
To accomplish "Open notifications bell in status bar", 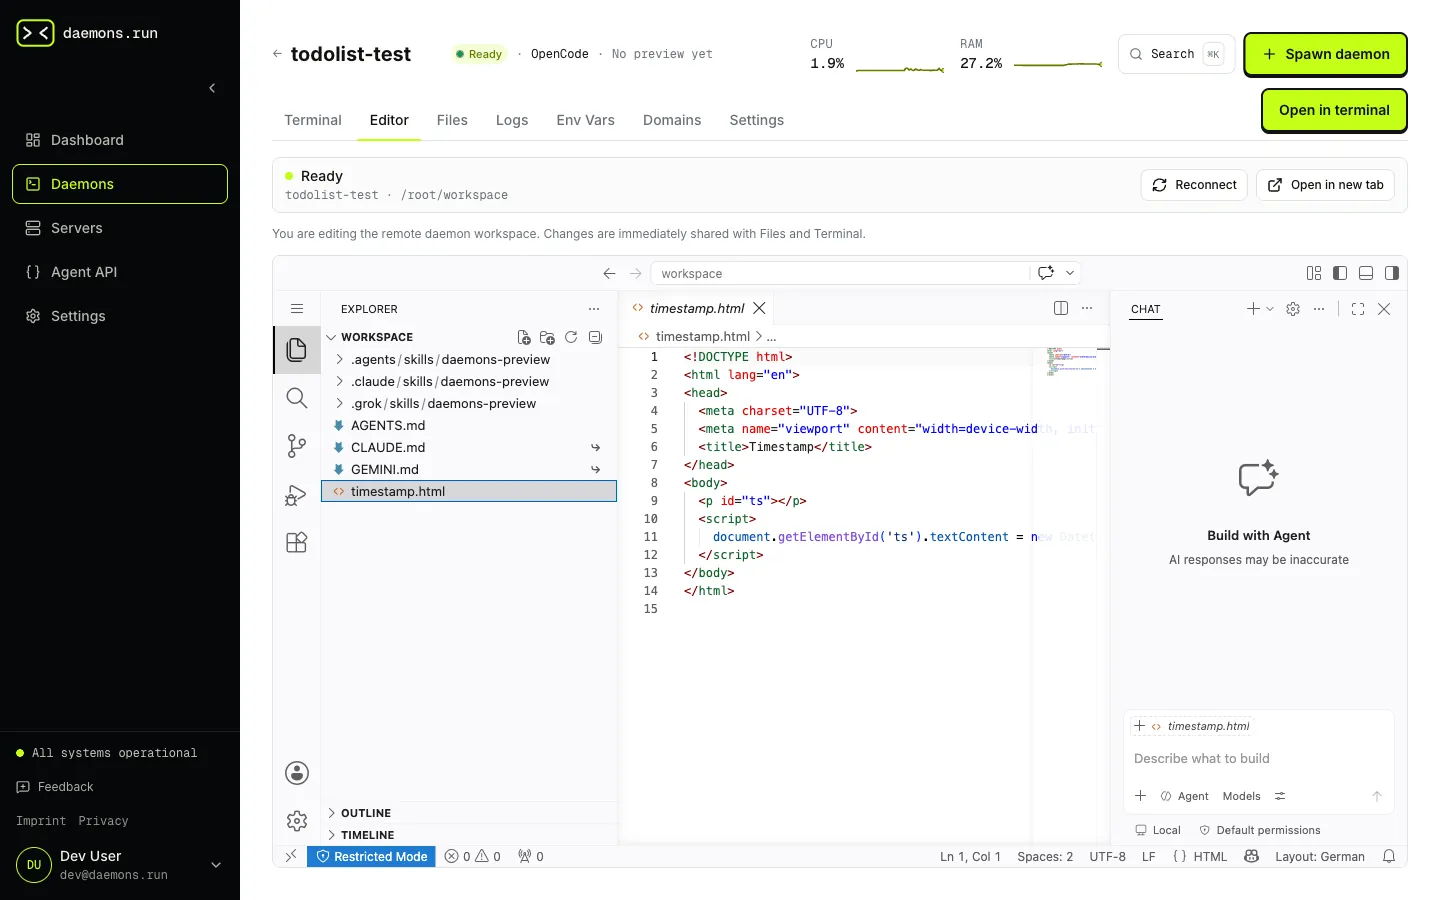I will pos(1389,856).
